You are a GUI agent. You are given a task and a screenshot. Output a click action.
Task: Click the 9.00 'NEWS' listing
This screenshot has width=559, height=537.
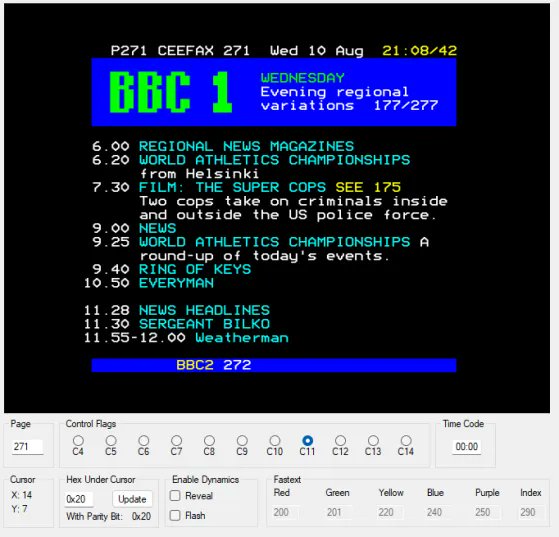tap(158, 228)
